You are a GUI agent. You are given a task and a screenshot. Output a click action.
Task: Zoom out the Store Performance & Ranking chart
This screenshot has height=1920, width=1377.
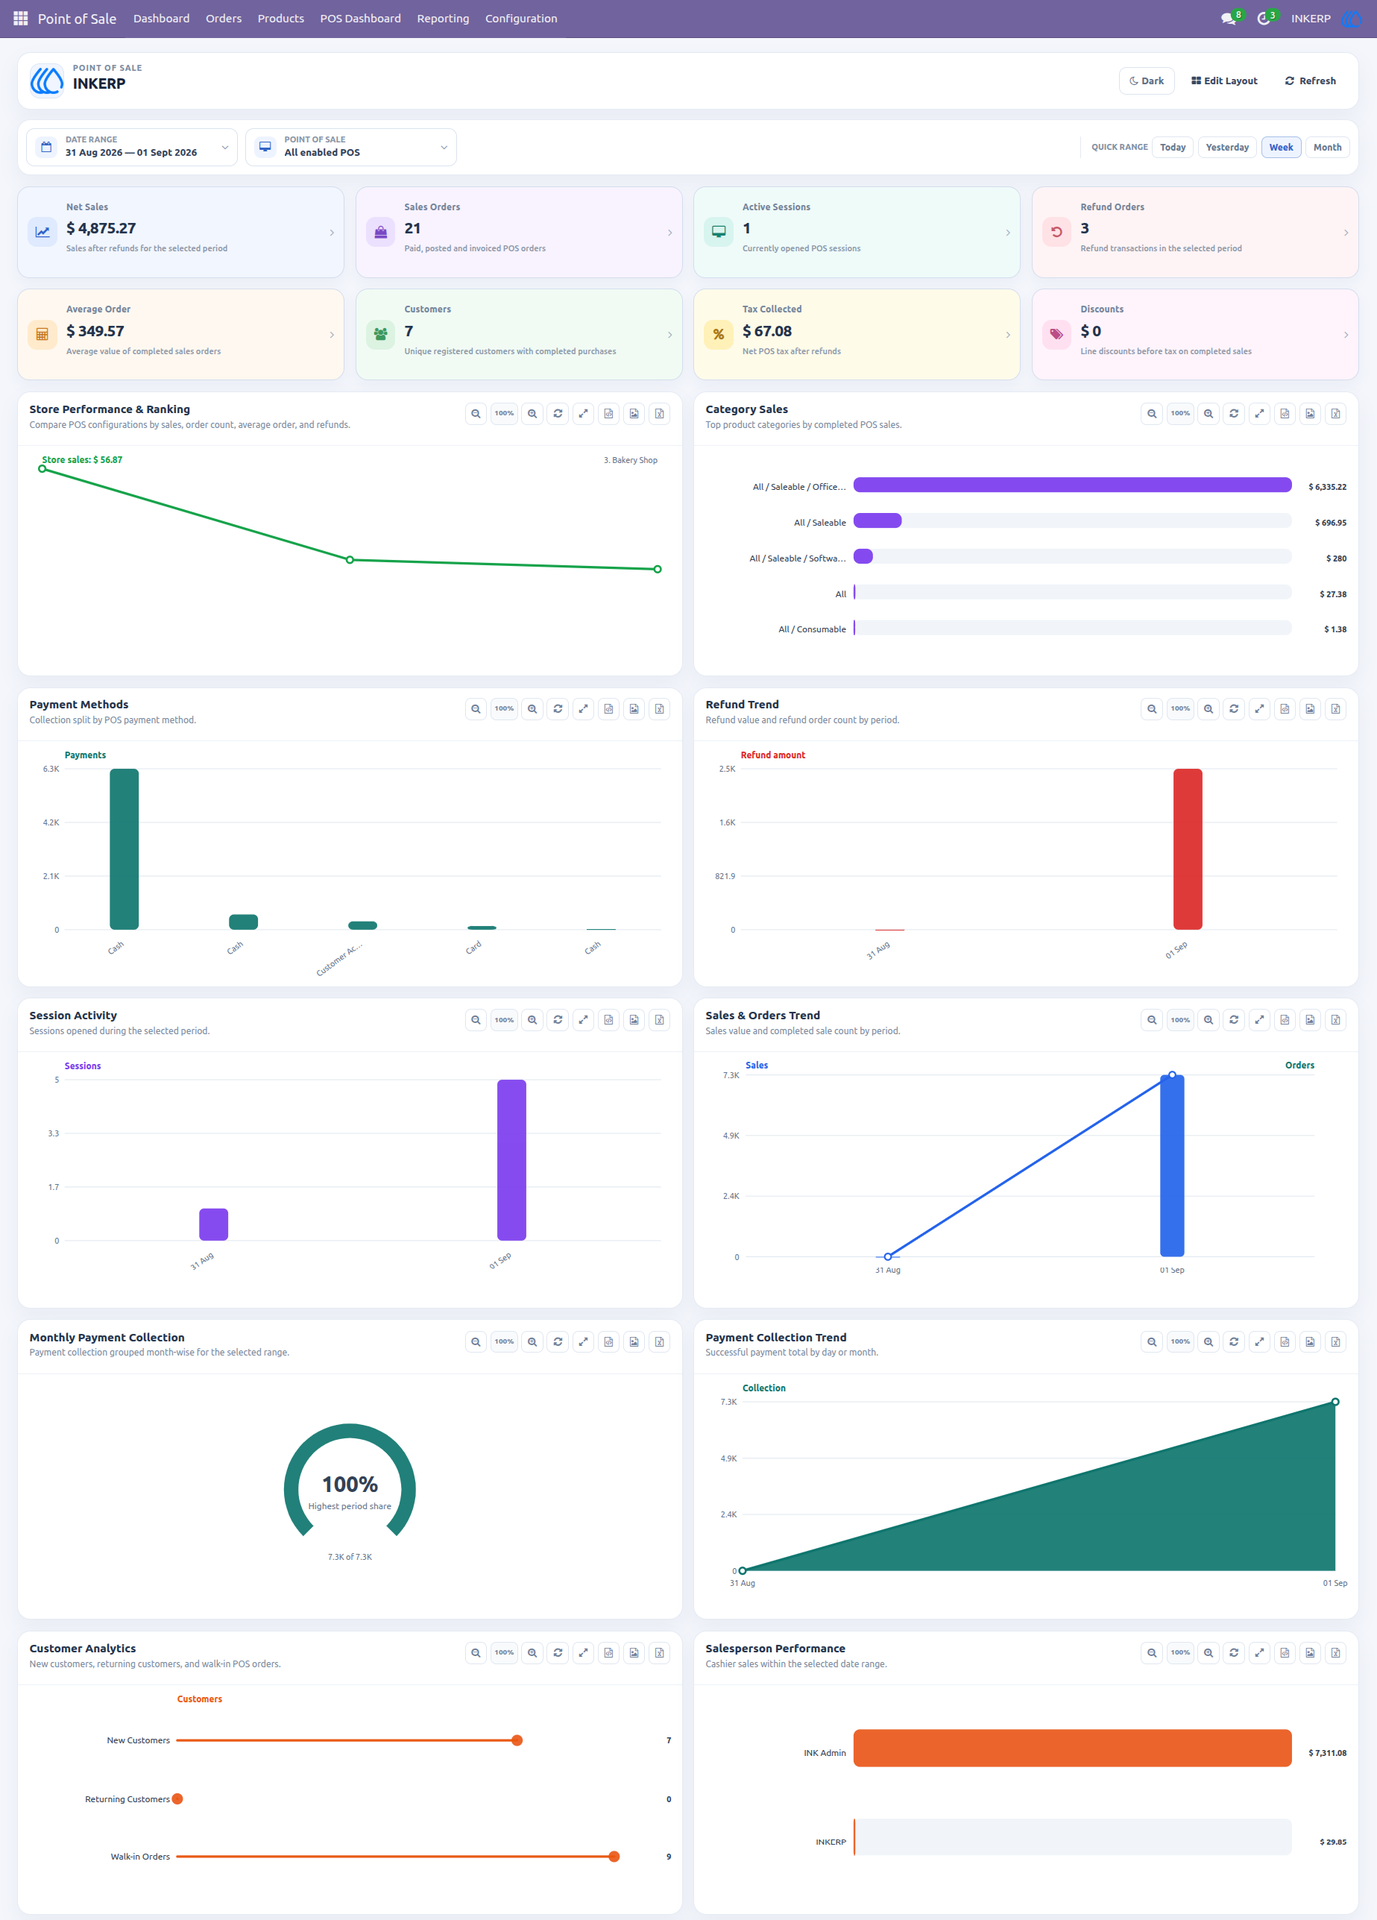coord(476,413)
